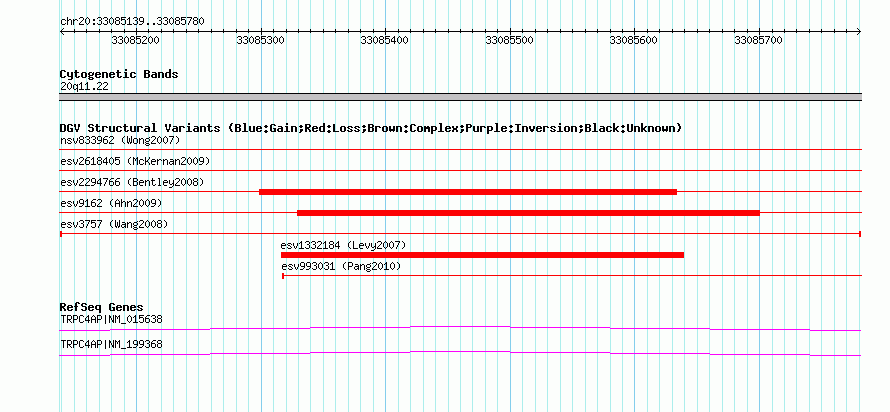Click ruler tick label 33085200
This screenshot has height=412, width=890.
136,40
